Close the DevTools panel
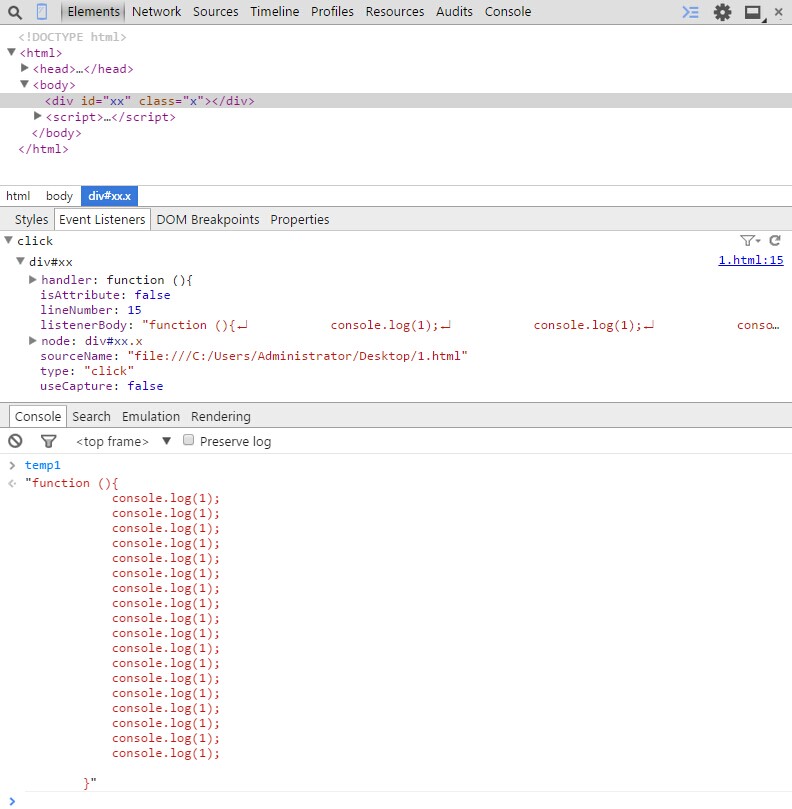 [779, 12]
